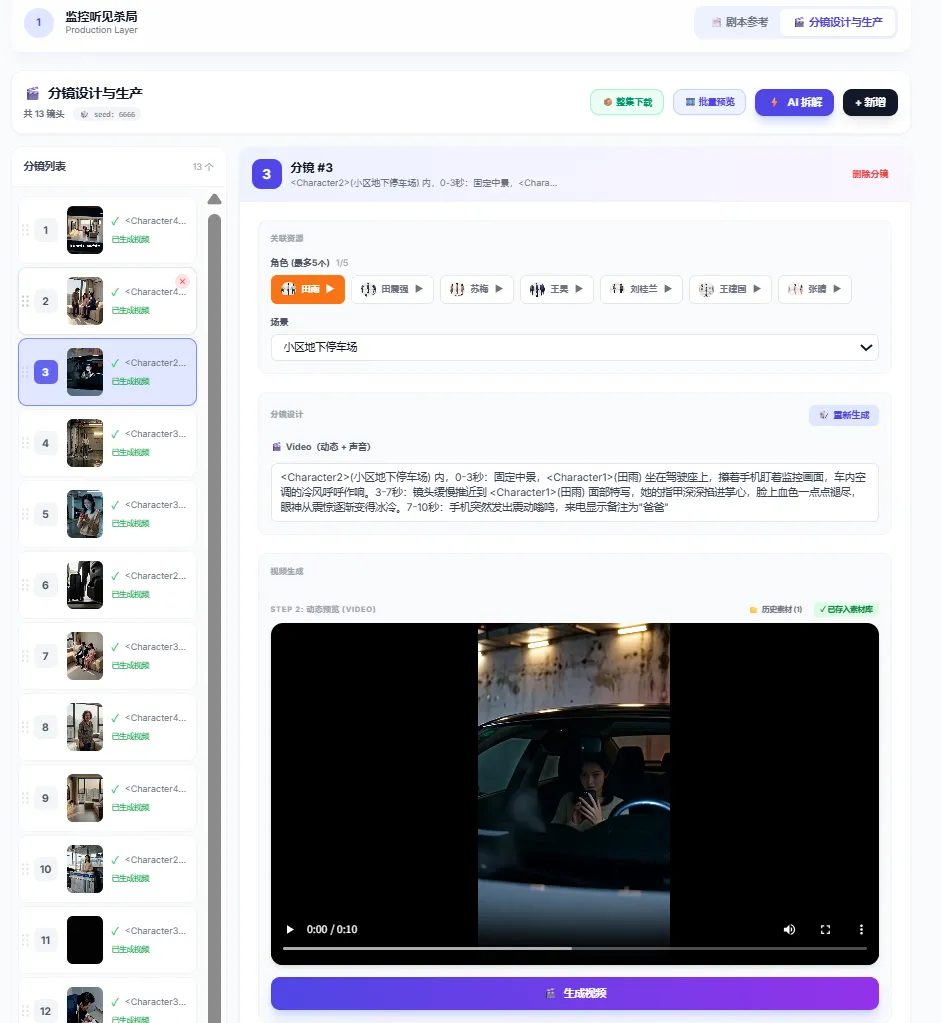
Task: Click the play arrow on the 田震强 chip
Action: point(419,288)
